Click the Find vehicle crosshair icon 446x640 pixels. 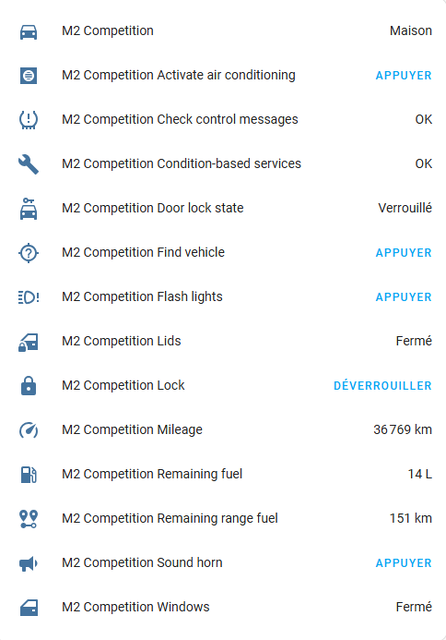29,253
